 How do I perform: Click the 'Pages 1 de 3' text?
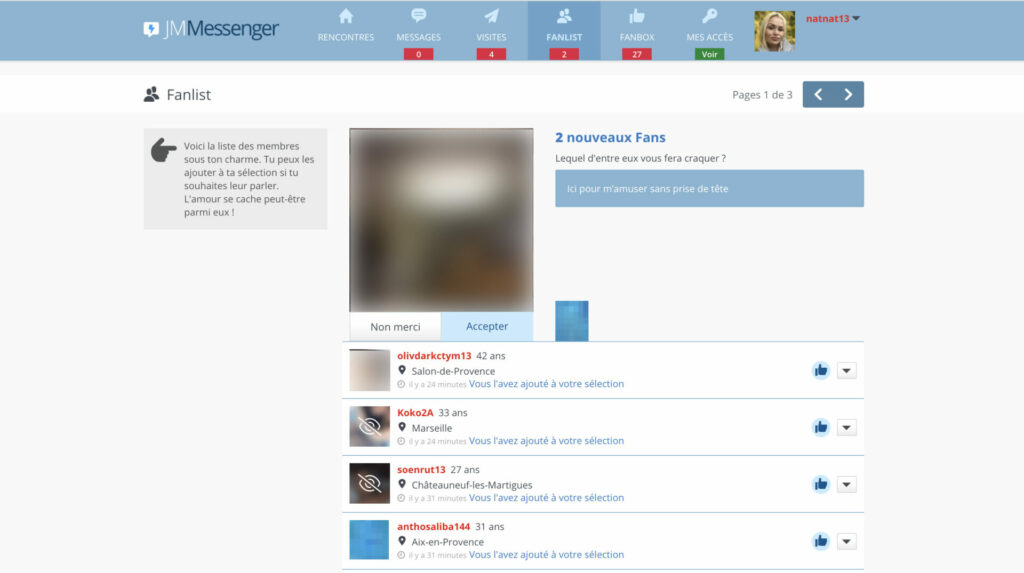point(762,95)
